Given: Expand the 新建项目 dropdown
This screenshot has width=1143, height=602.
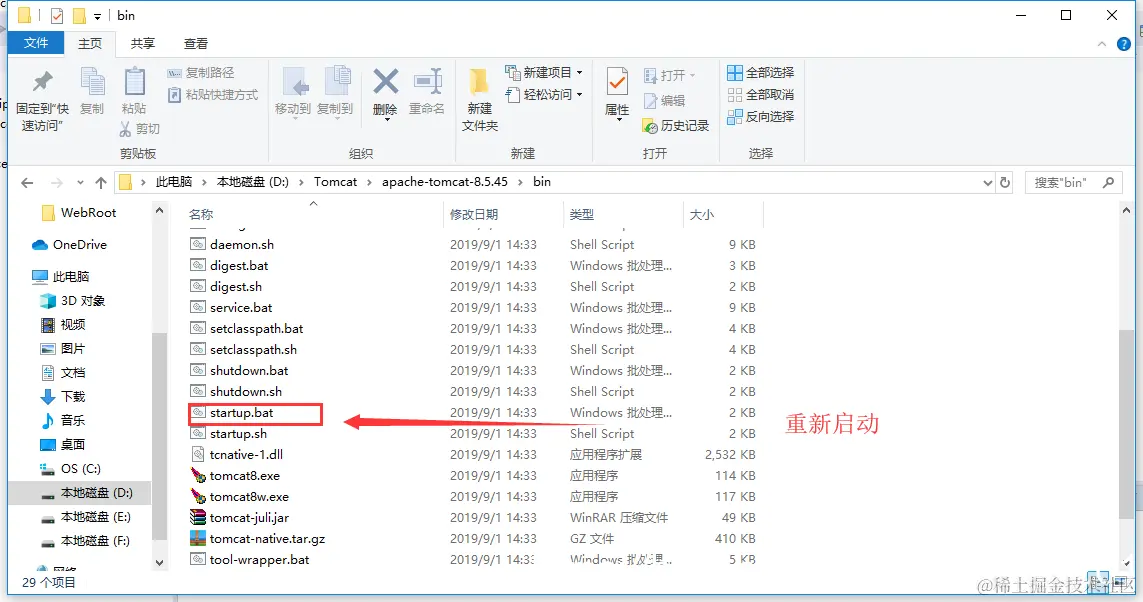Looking at the screenshot, I should pos(579,70).
